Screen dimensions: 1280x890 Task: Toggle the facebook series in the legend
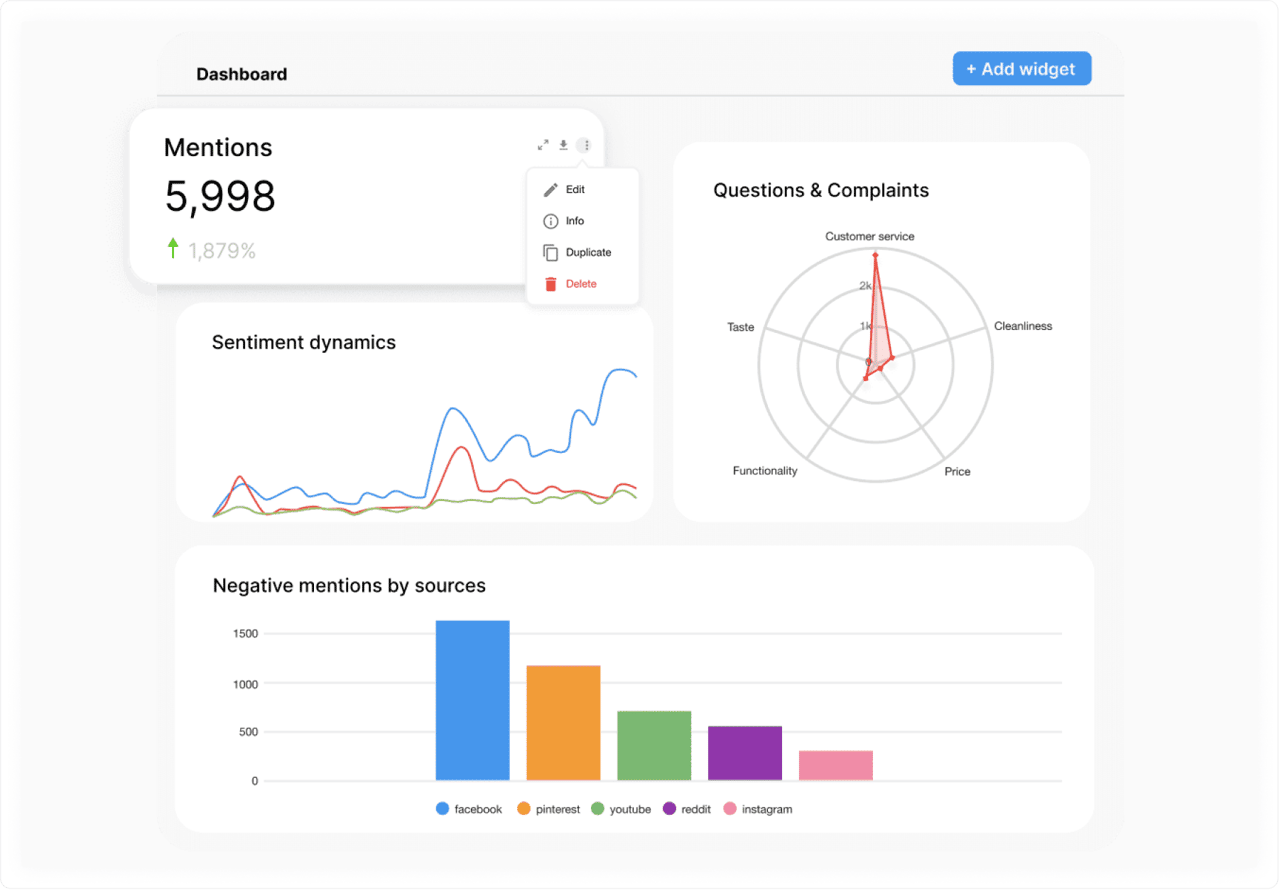pos(469,809)
